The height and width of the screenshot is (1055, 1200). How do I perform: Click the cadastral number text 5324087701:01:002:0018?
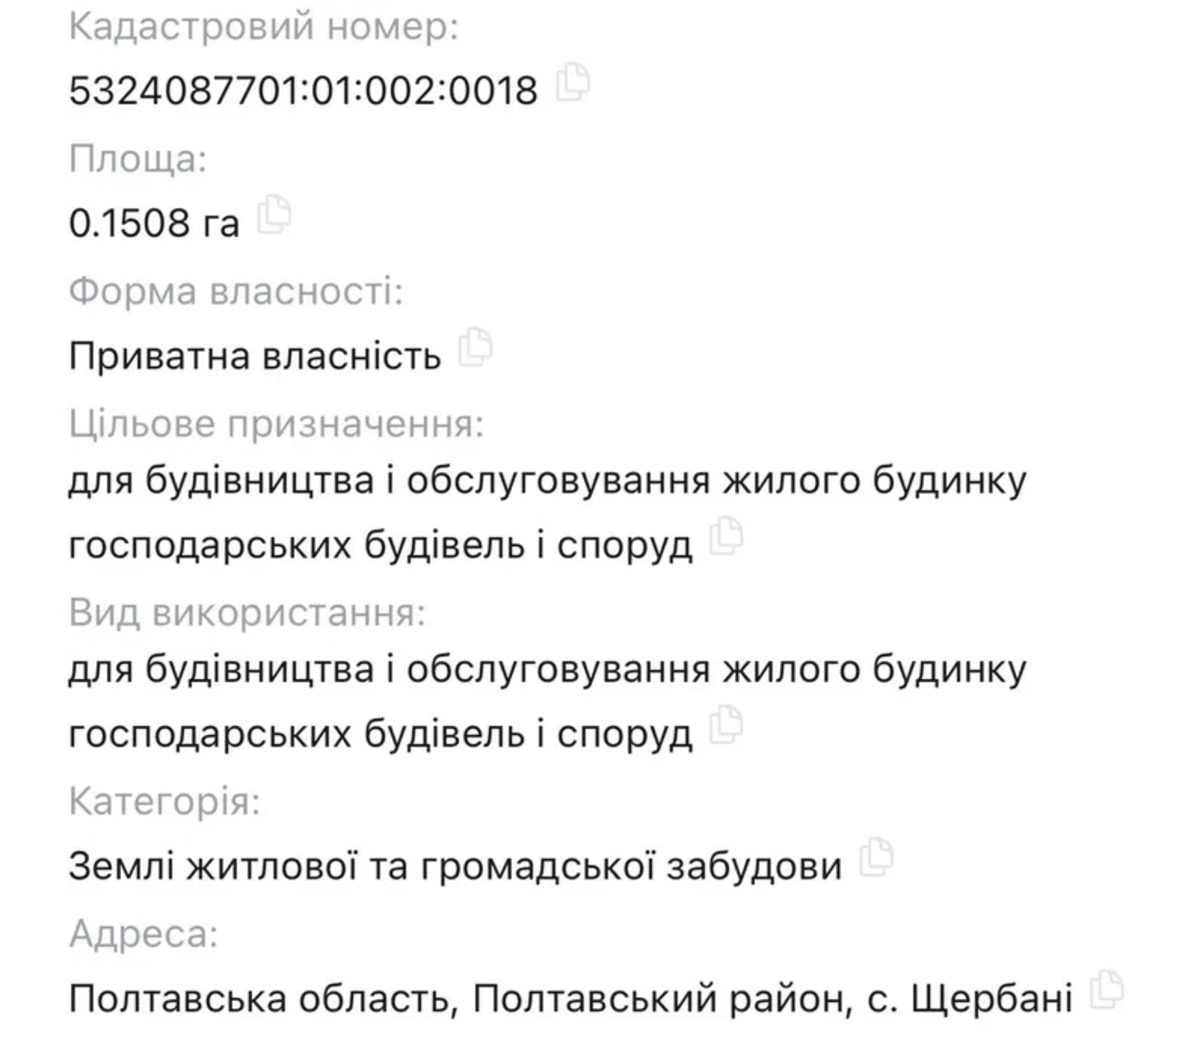click(x=303, y=91)
